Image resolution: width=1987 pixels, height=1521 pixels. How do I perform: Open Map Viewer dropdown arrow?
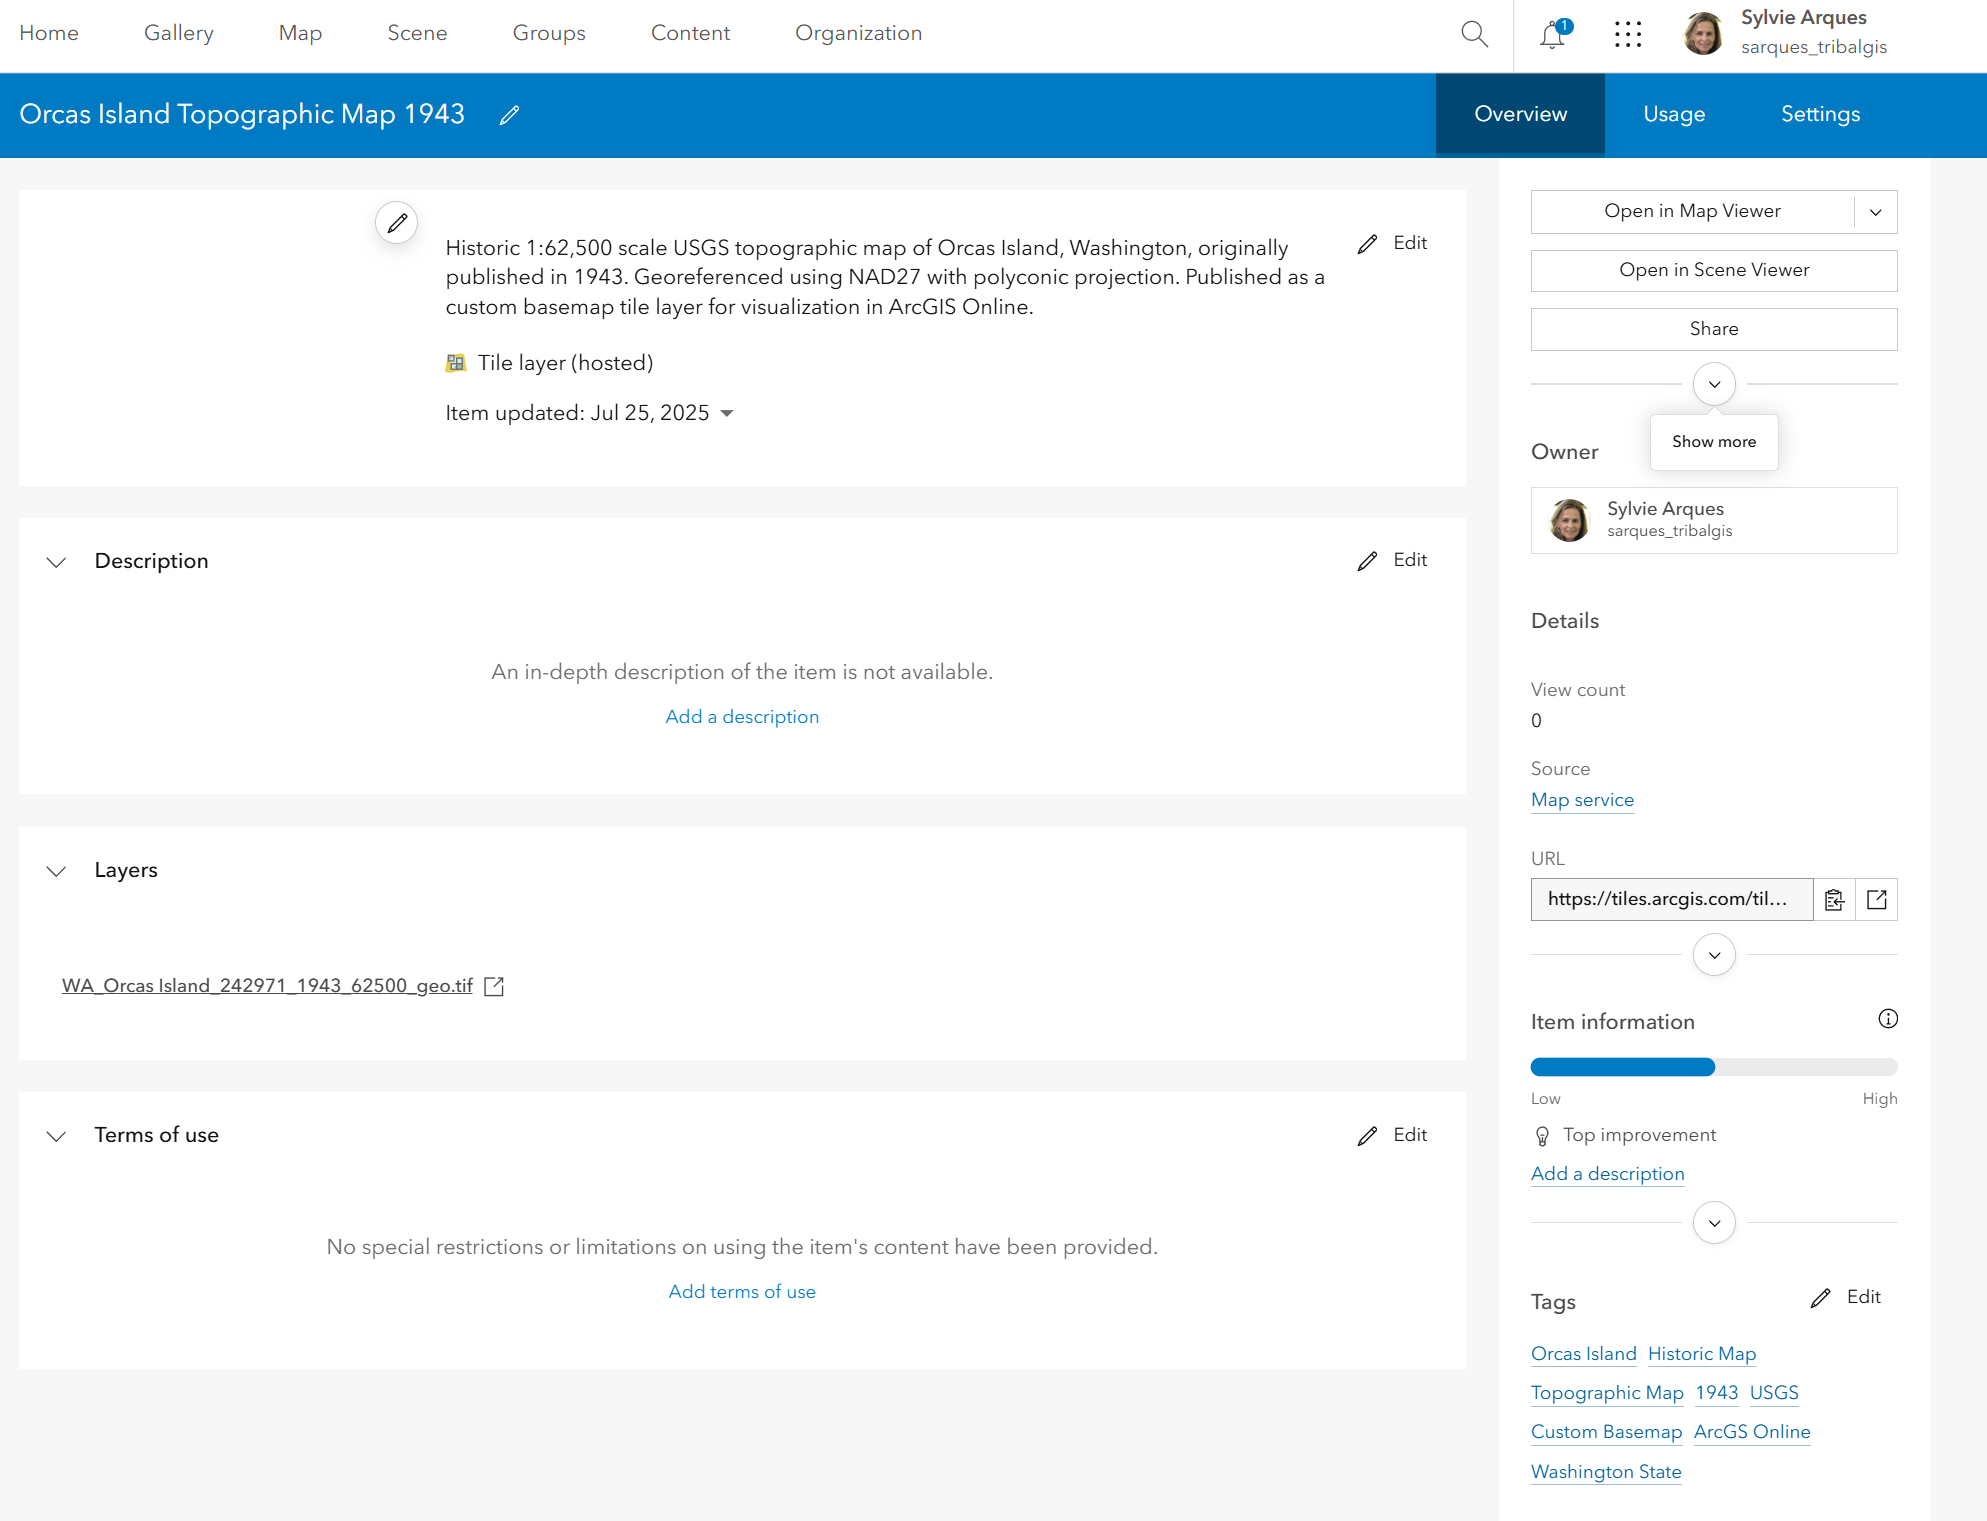click(x=1876, y=212)
